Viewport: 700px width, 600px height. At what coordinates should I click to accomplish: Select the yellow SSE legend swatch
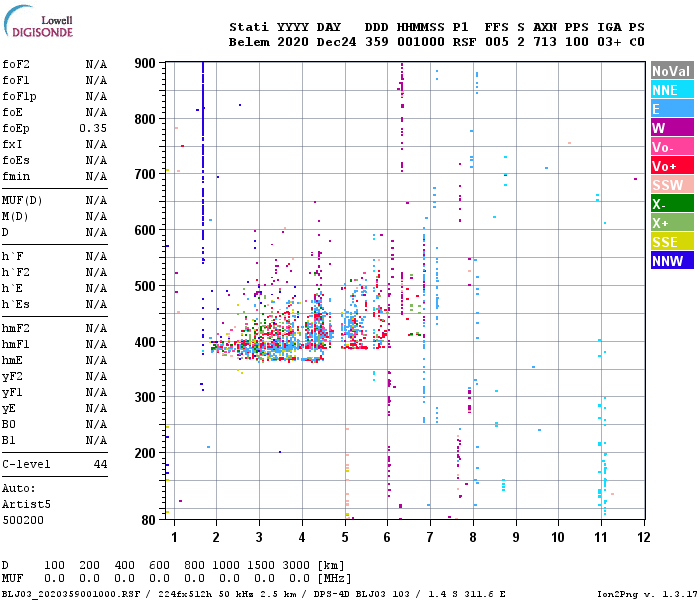[x=672, y=242]
